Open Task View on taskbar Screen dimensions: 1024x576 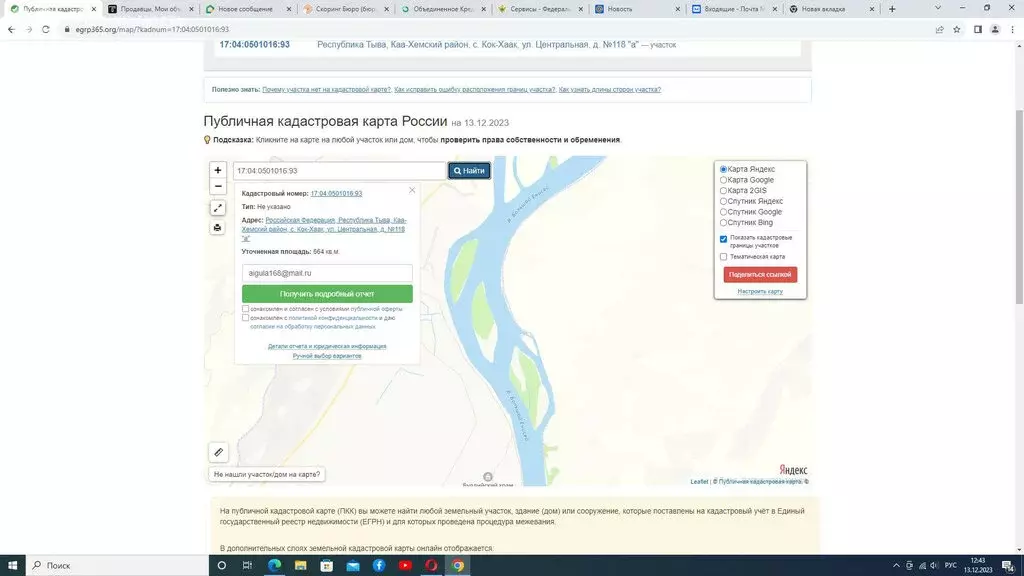tap(247, 566)
